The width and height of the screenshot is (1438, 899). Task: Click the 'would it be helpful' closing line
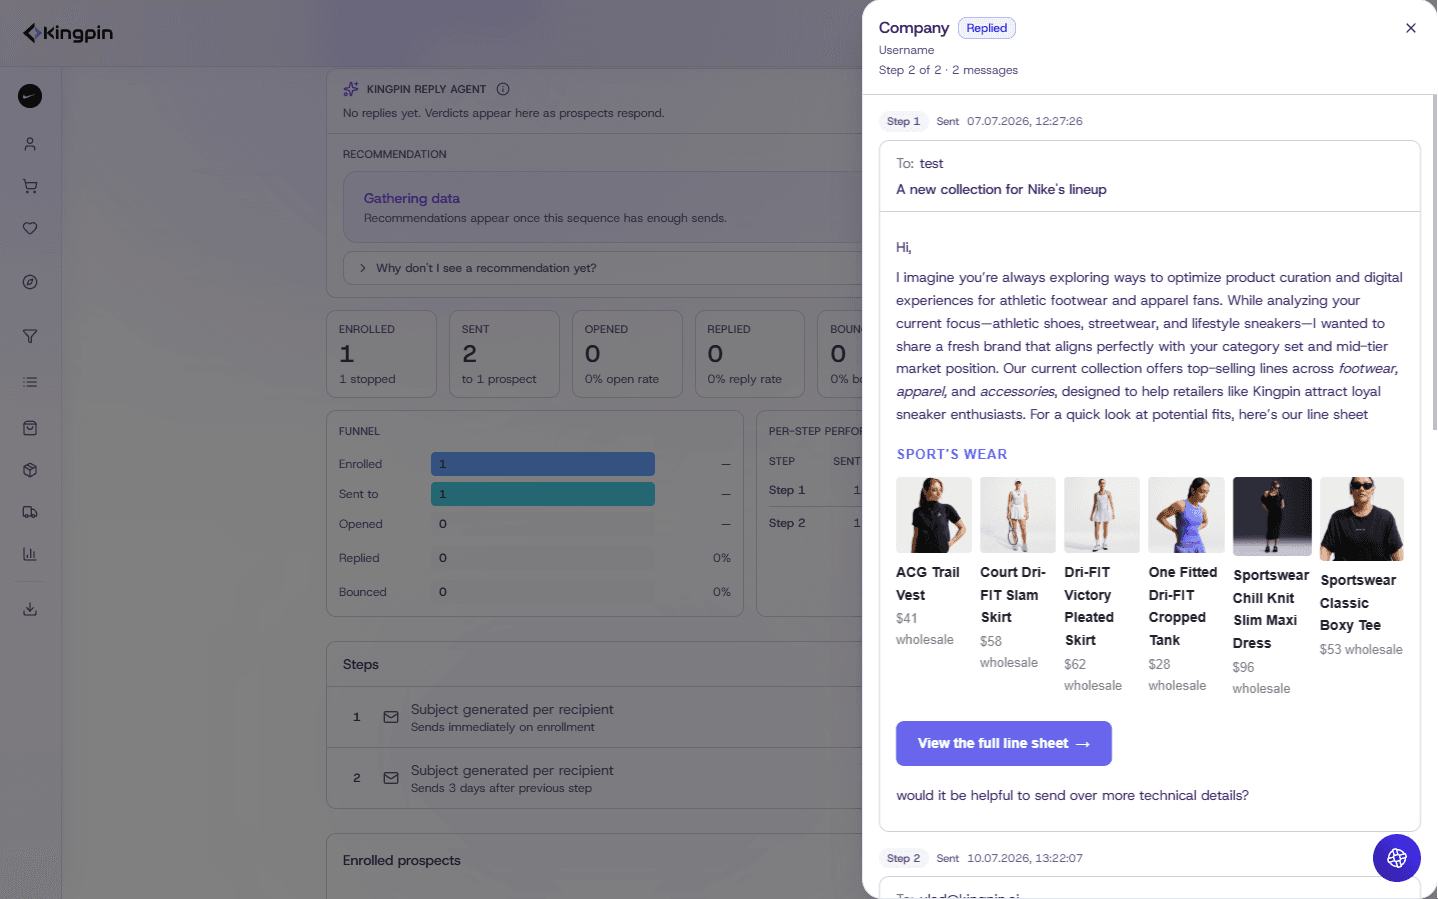tap(1072, 795)
